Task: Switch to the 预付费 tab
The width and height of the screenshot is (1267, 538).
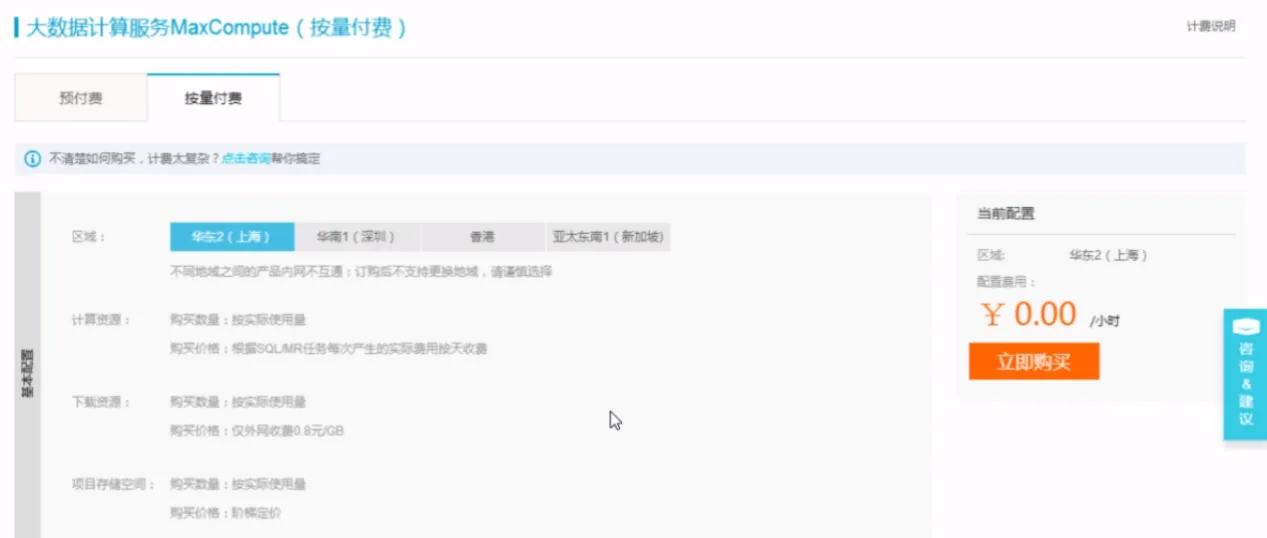Action: (81, 99)
